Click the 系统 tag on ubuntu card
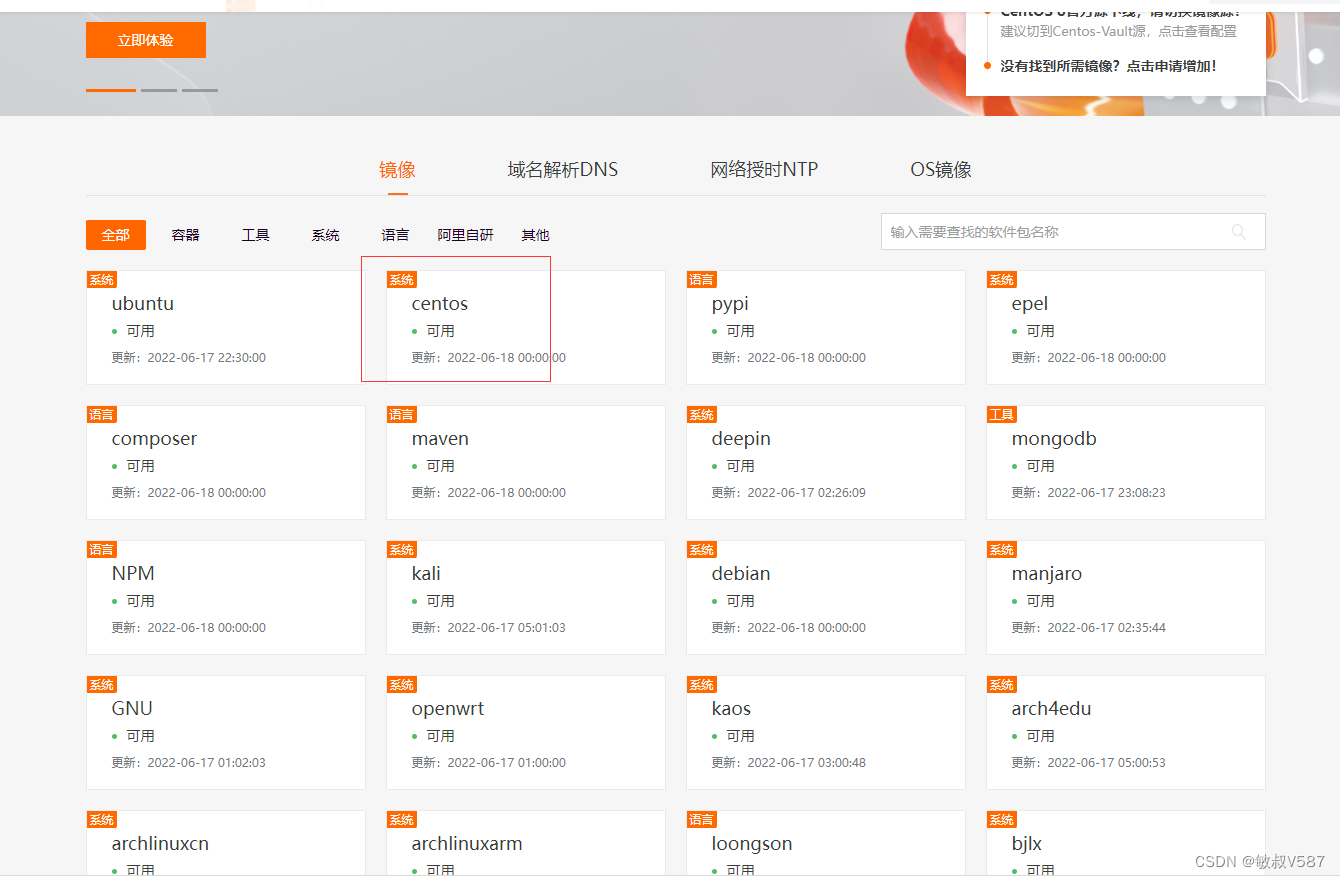The image size is (1340, 879). [x=102, y=280]
